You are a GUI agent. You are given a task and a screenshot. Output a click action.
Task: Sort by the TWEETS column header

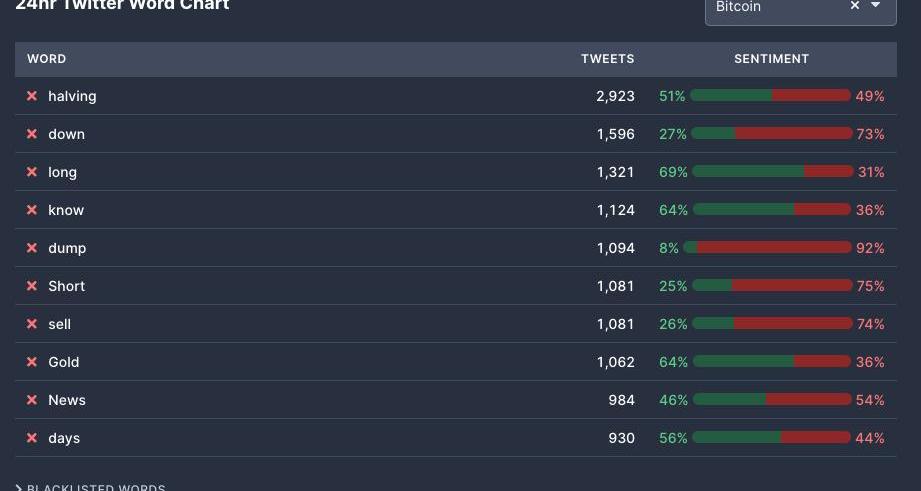click(607, 59)
